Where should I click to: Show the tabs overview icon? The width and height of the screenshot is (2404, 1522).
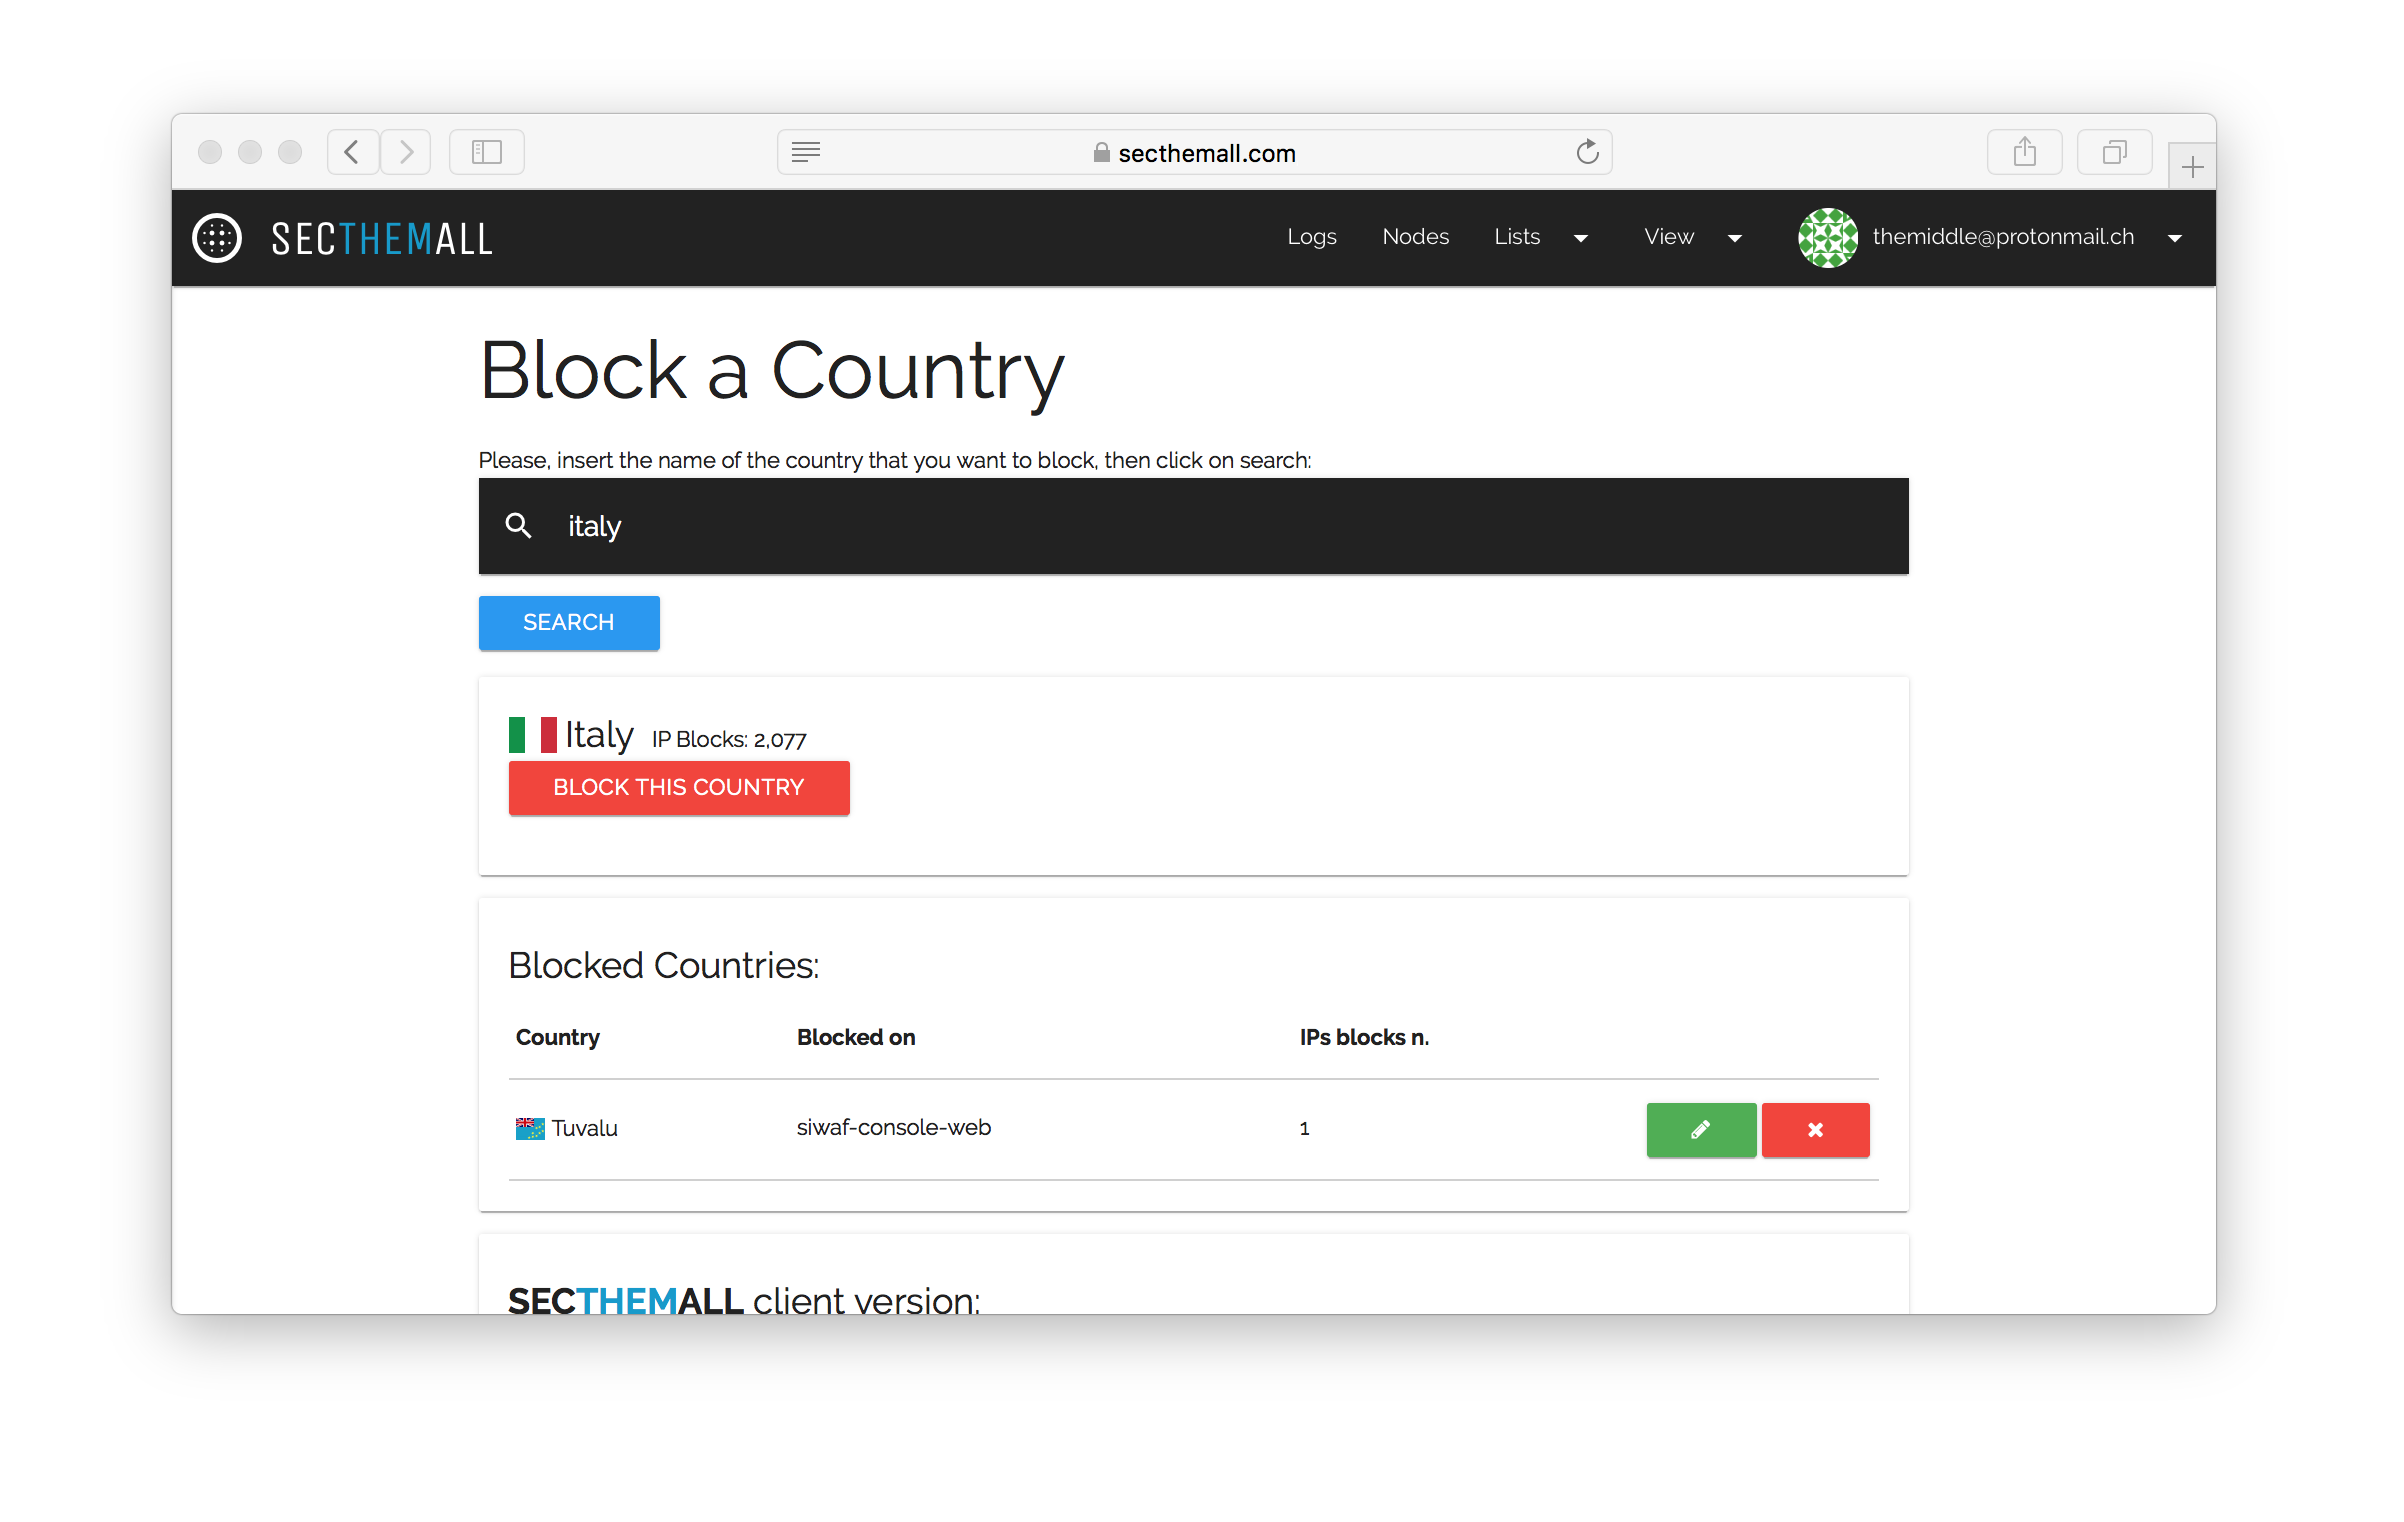[x=2114, y=152]
